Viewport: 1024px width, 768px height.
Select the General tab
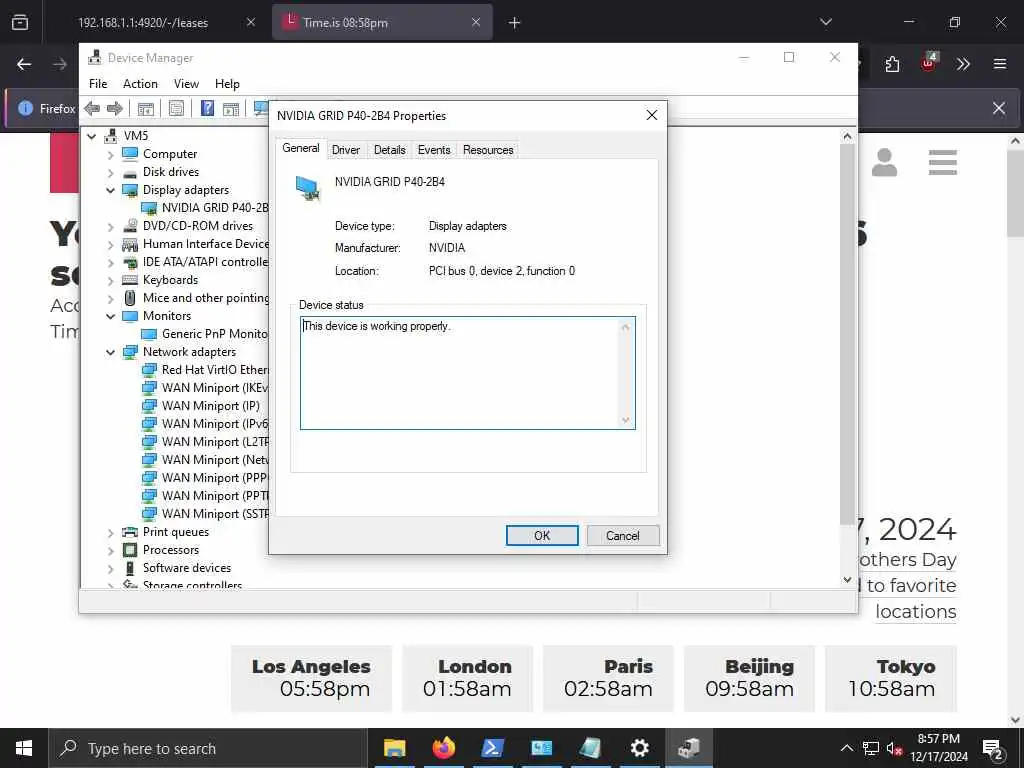click(300, 148)
